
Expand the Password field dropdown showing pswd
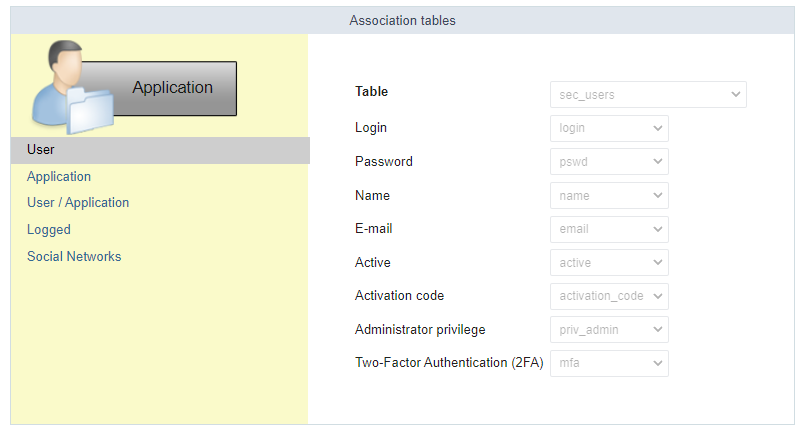(608, 162)
